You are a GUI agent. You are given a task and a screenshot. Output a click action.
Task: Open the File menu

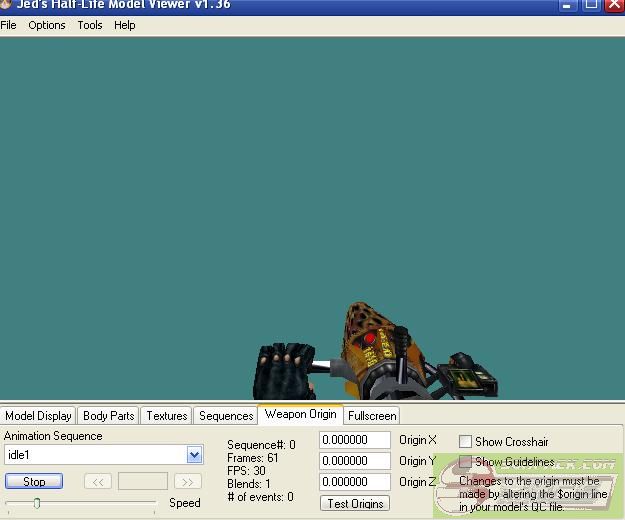9,25
